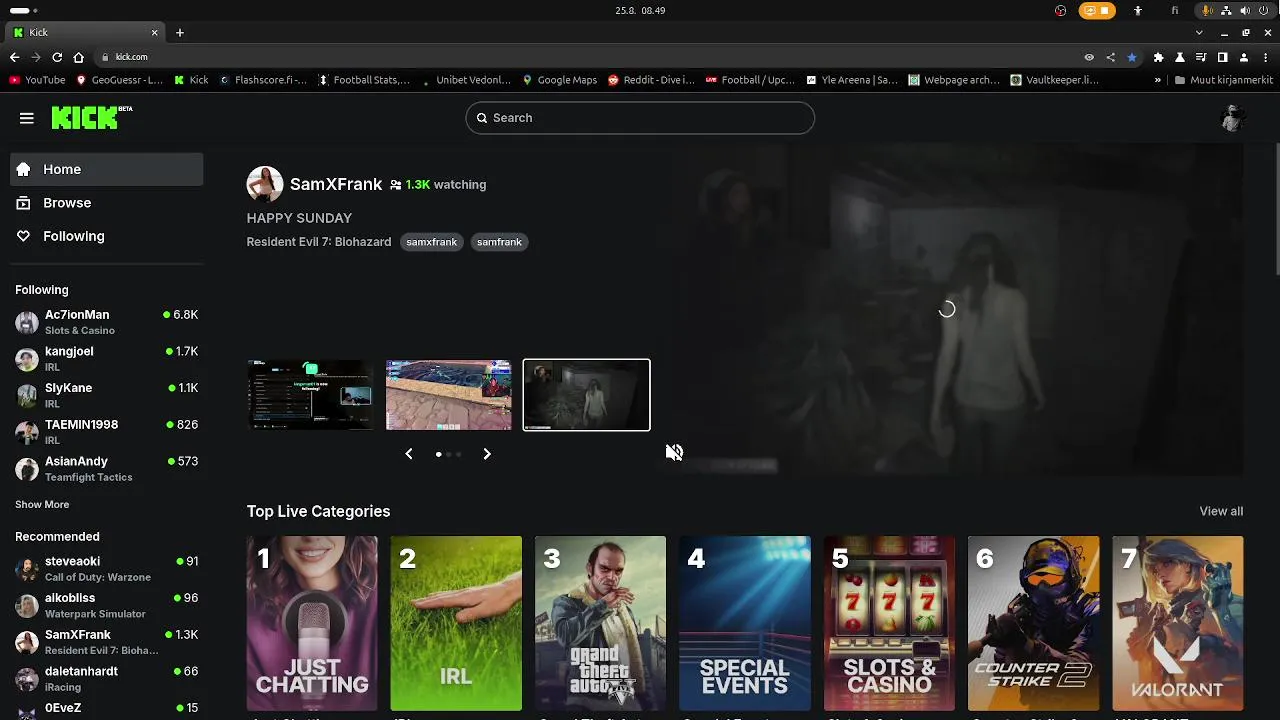Open Slots & Casino category card
Screen dimensions: 1280x720
(x=889, y=623)
